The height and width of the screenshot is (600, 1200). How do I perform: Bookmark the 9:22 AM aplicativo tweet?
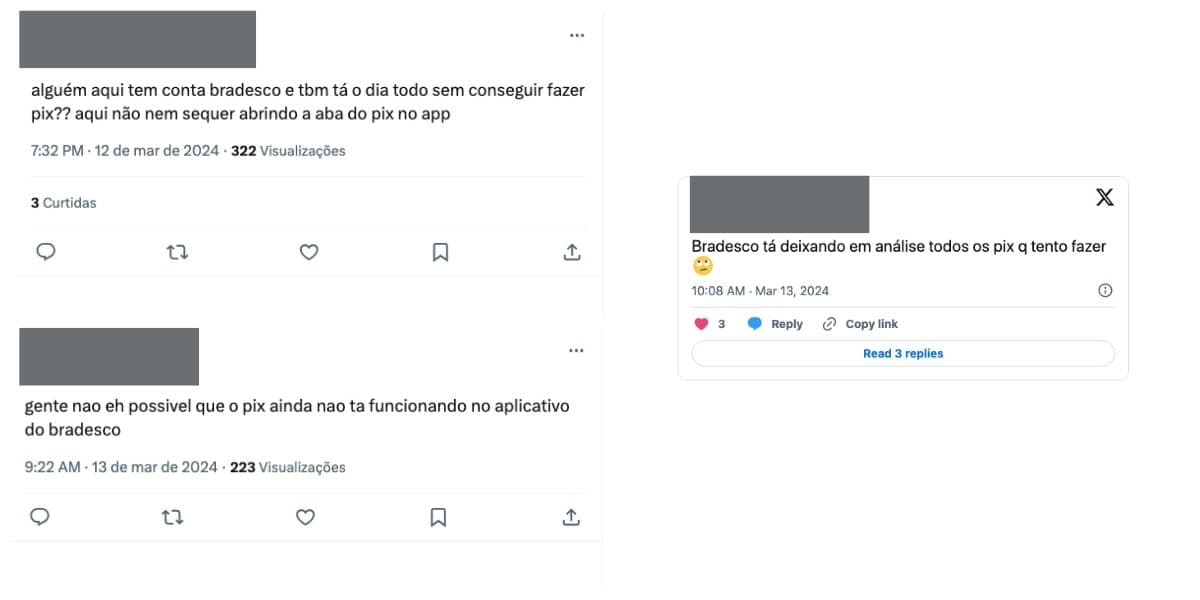438,517
